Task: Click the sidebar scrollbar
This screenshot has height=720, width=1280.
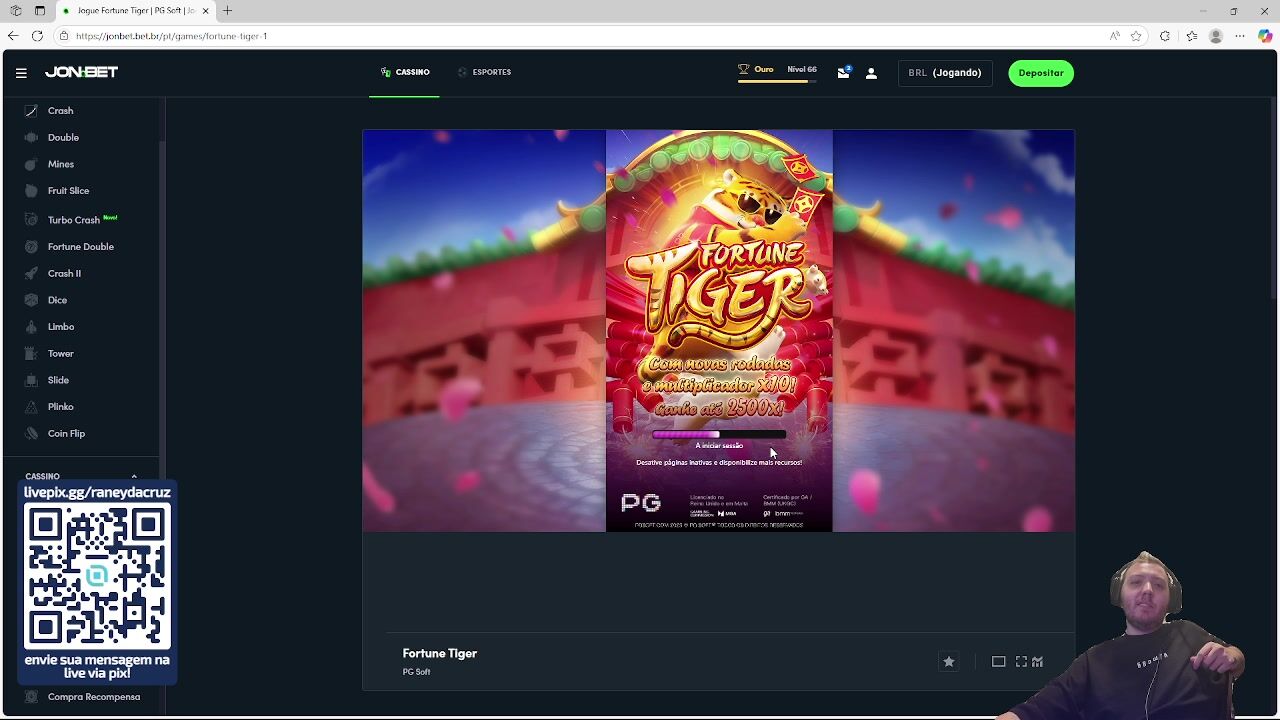Action: point(163,310)
